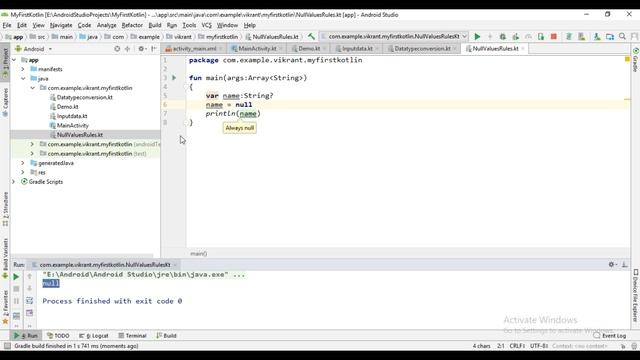Open Gradle side panel tab
The width and height of the screenshot is (640, 360).
click(636, 60)
